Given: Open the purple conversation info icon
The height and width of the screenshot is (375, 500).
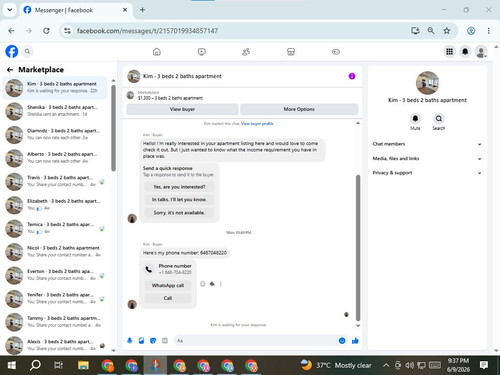Looking at the screenshot, I should [x=352, y=76].
